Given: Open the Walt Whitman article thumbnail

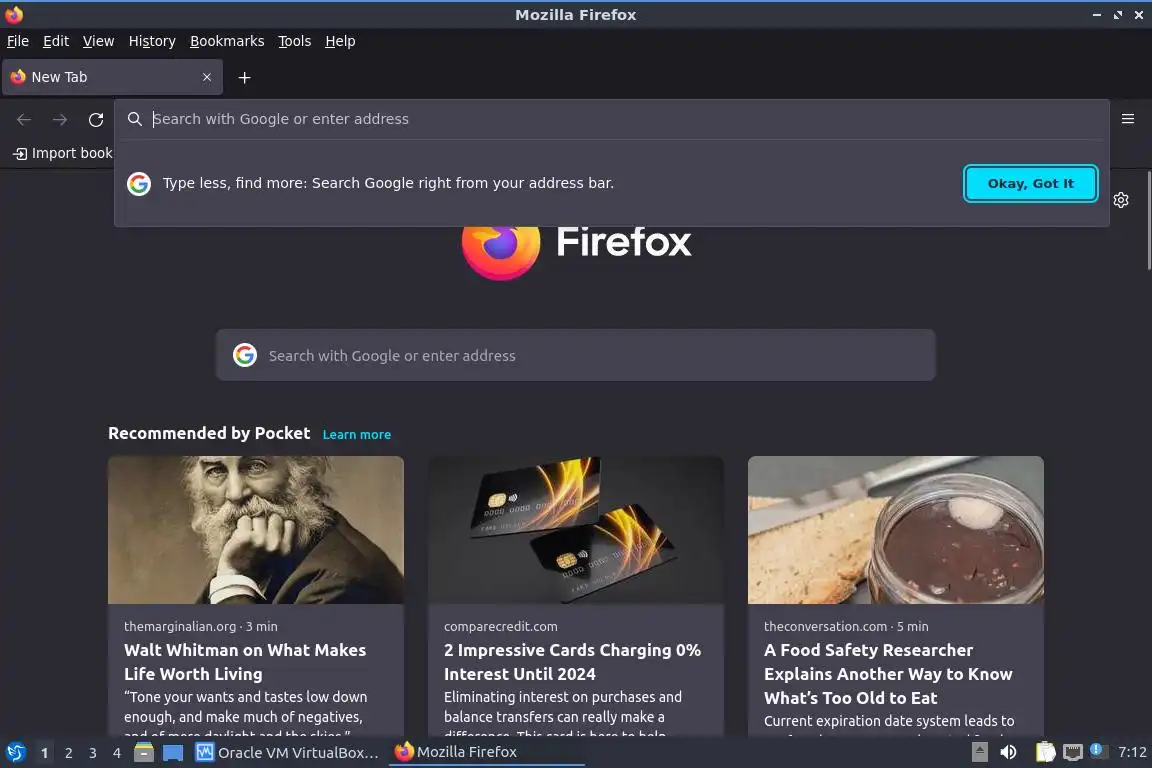Looking at the screenshot, I should click(x=256, y=530).
